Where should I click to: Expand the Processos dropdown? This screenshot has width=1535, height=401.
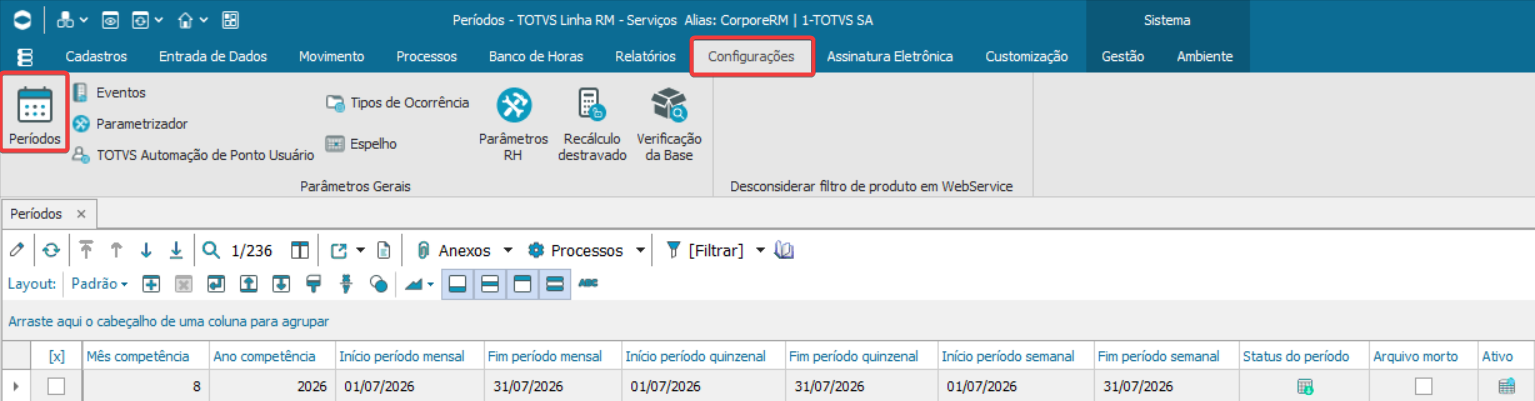coord(640,251)
